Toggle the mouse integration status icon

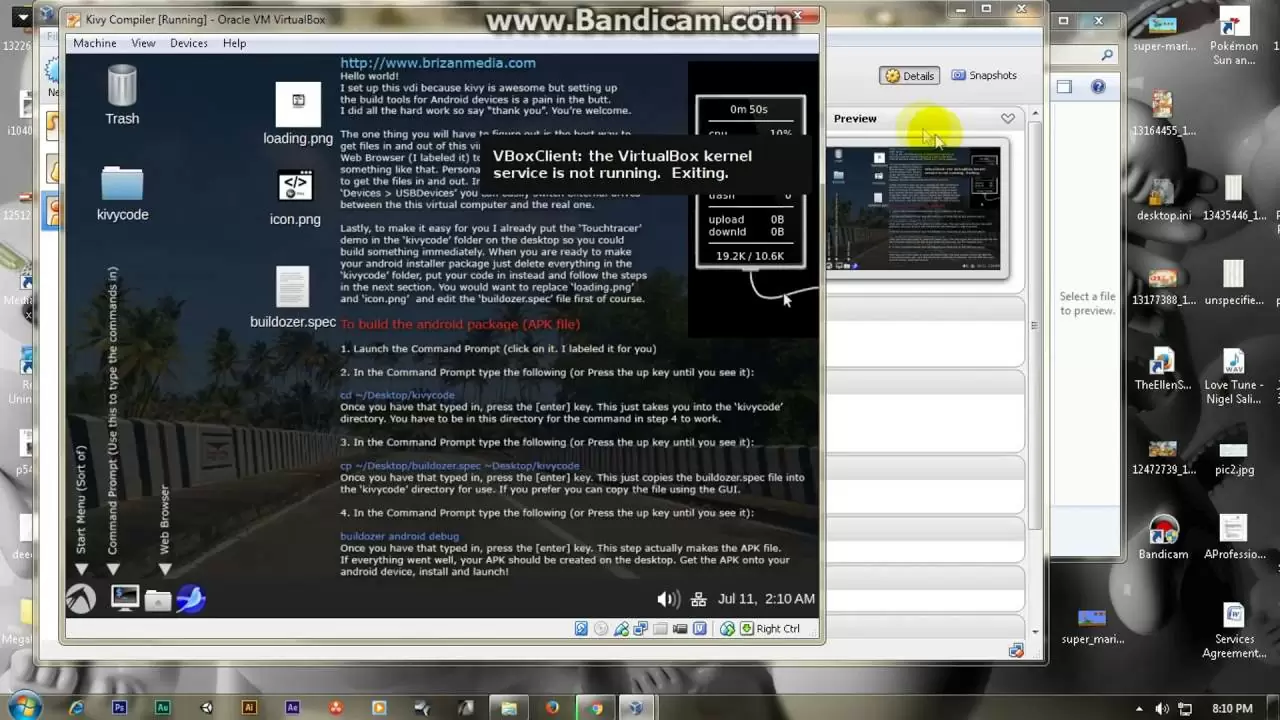coord(728,629)
